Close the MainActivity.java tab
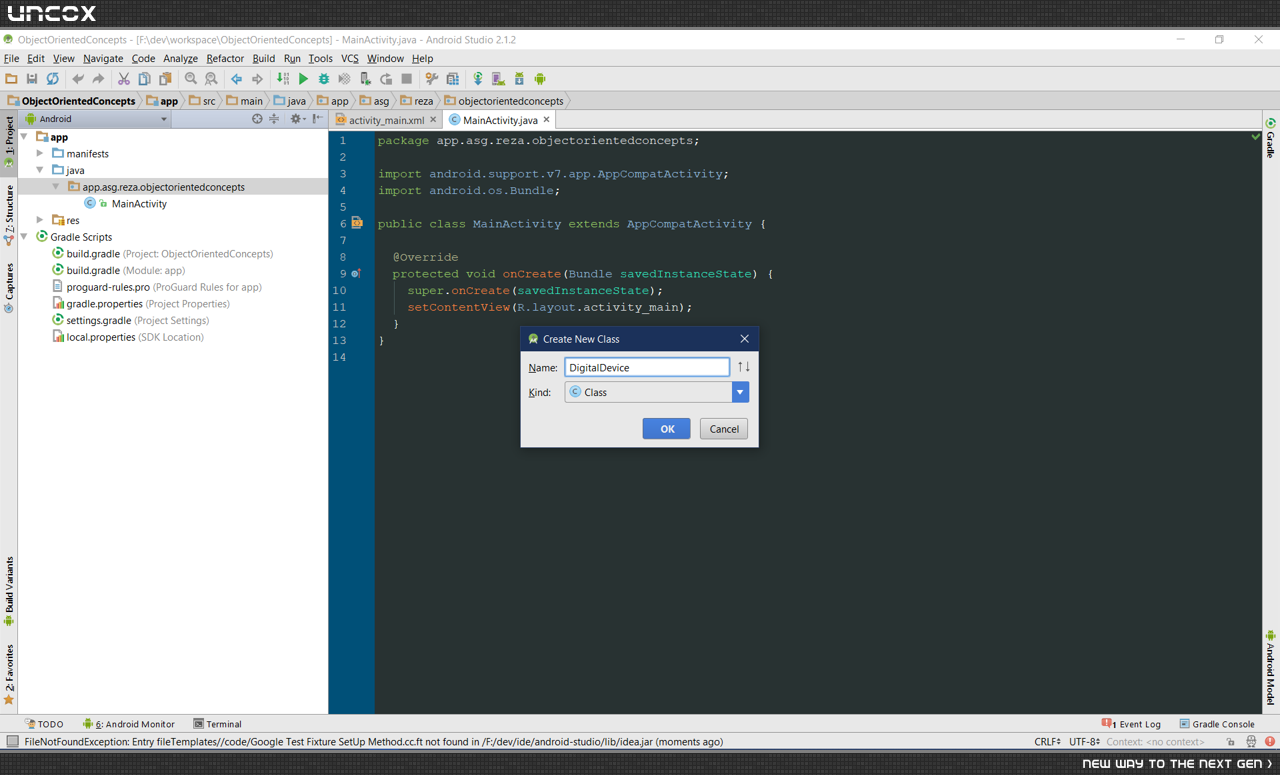This screenshot has width=1280, height=775. [547, 120]
